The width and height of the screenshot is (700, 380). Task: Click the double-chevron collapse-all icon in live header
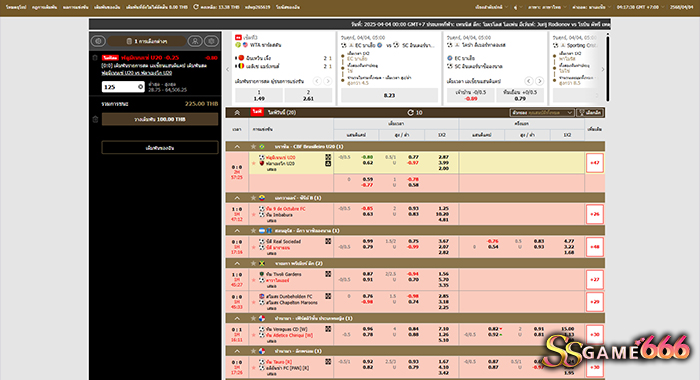pyautogui.click(x=237, y=113)
